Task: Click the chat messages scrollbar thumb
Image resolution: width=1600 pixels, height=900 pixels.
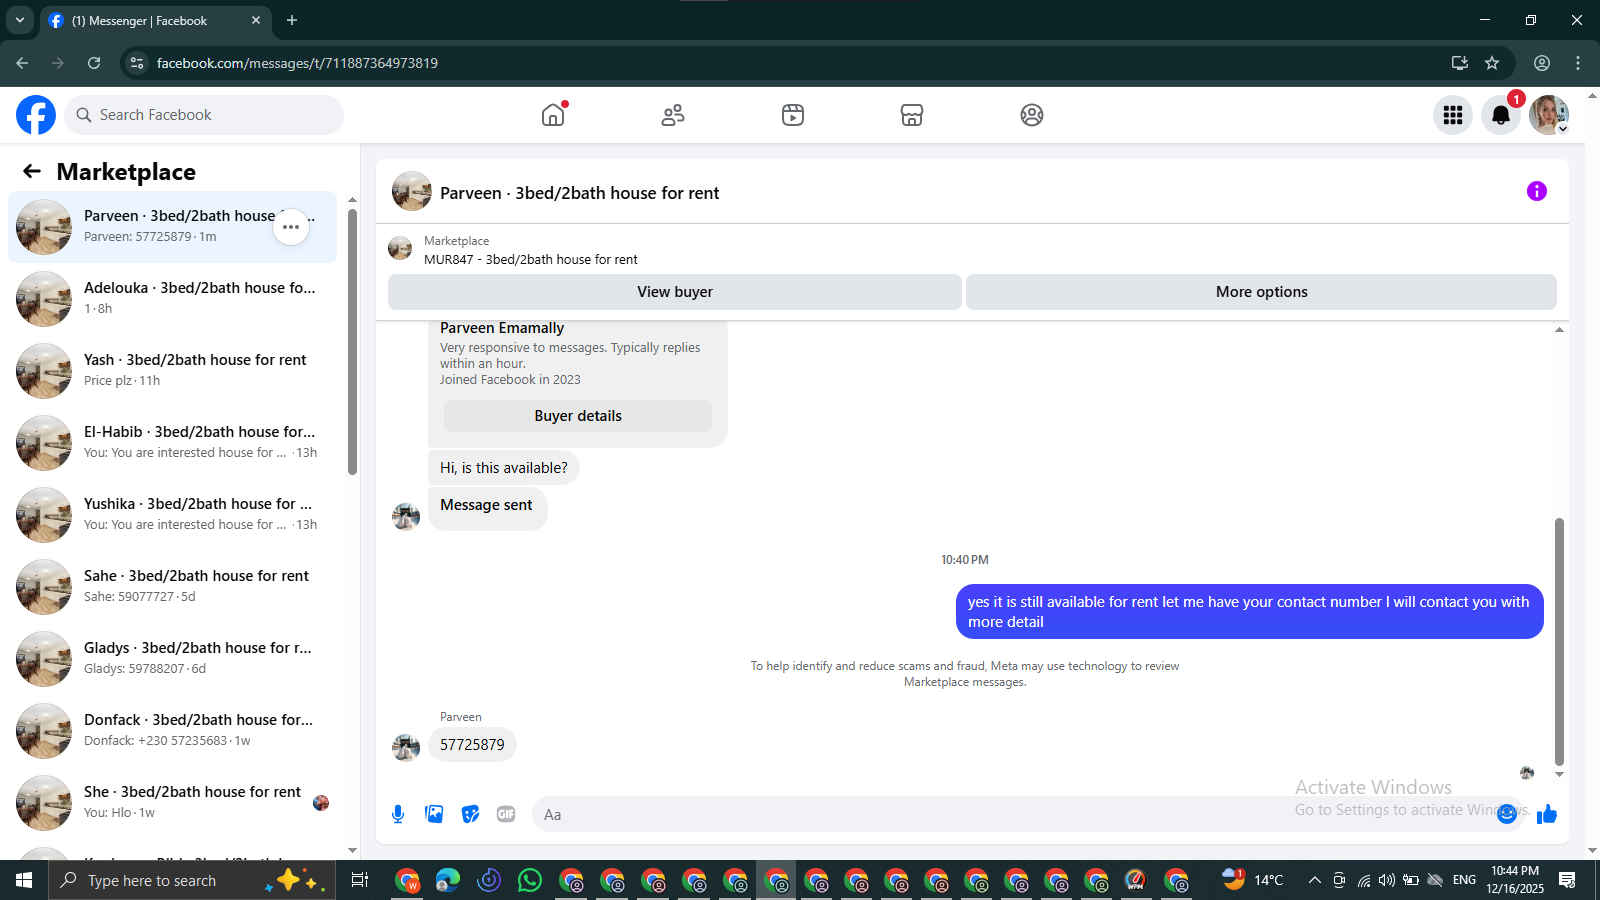Action: [1559, 642]
